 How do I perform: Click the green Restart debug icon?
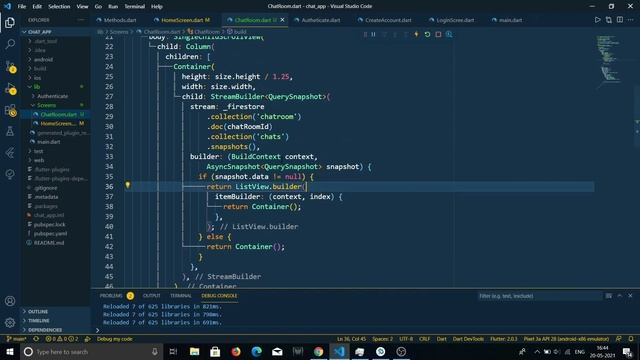[x=427, y=34]
